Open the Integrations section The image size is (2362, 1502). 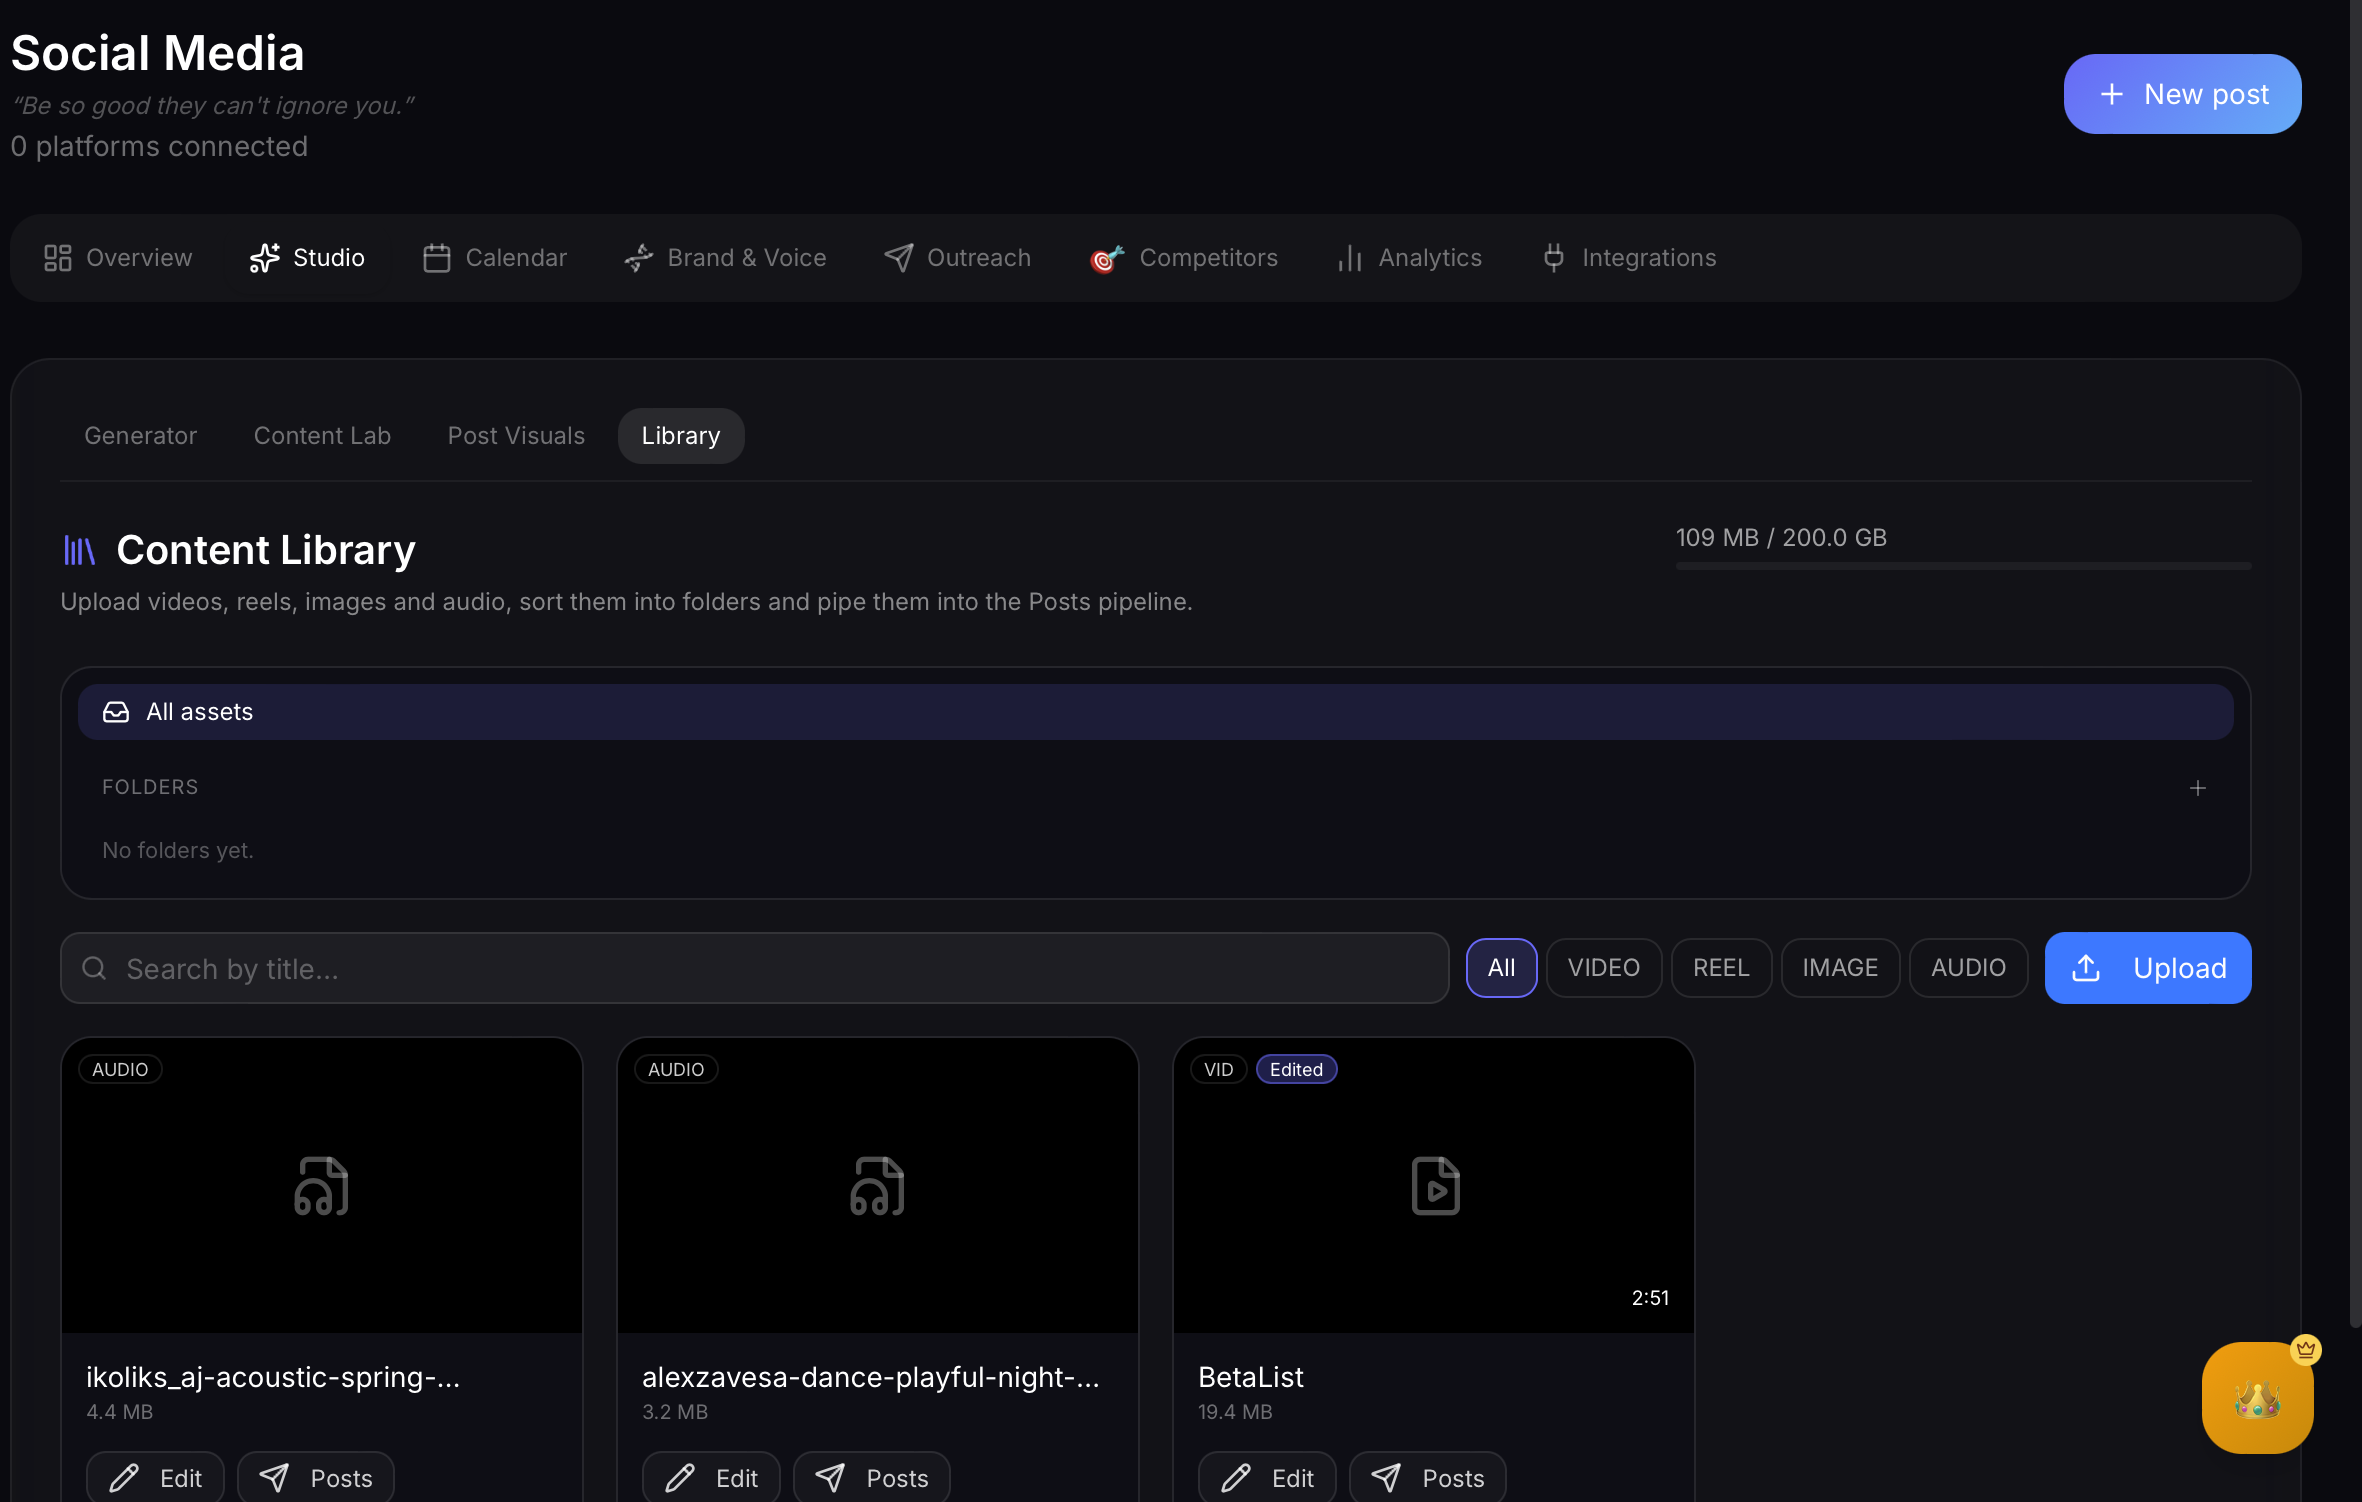tap(1629, 258)
